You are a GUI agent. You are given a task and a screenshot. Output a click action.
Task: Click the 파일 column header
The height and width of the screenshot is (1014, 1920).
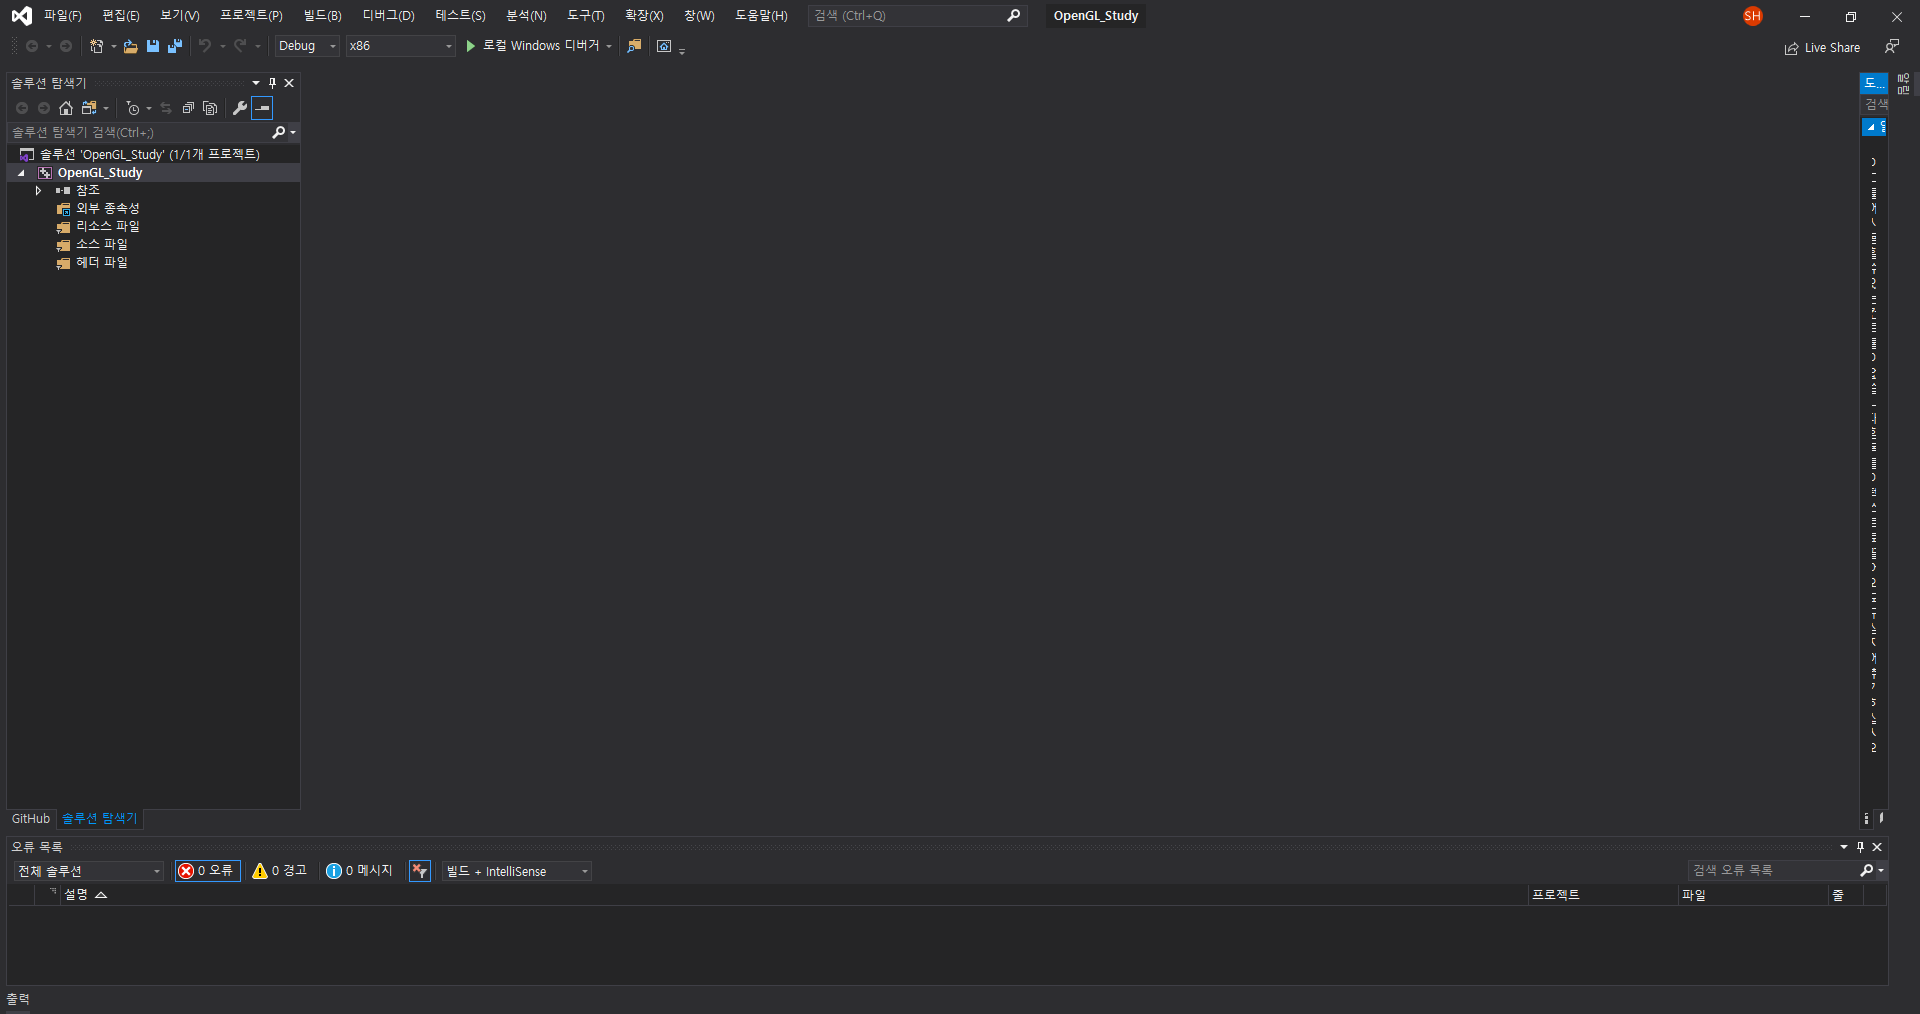pyautogui.click(x=1694, y=895)
